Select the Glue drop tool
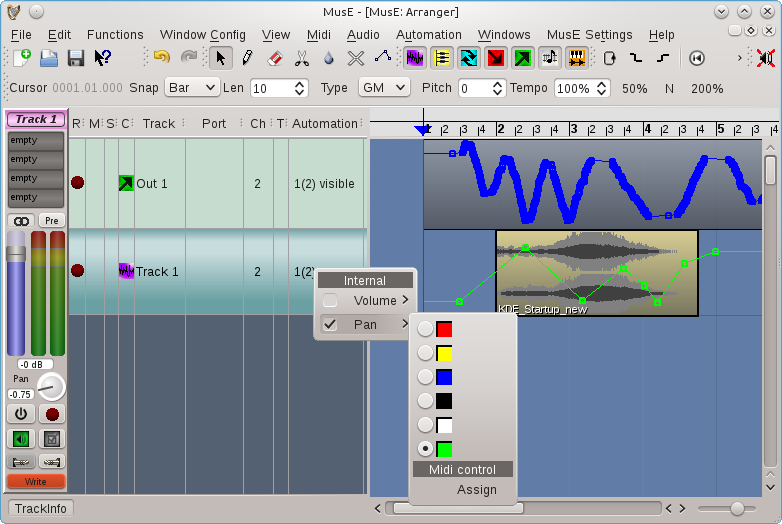This screenshot has width=782, height=524. tap(328, 58)
